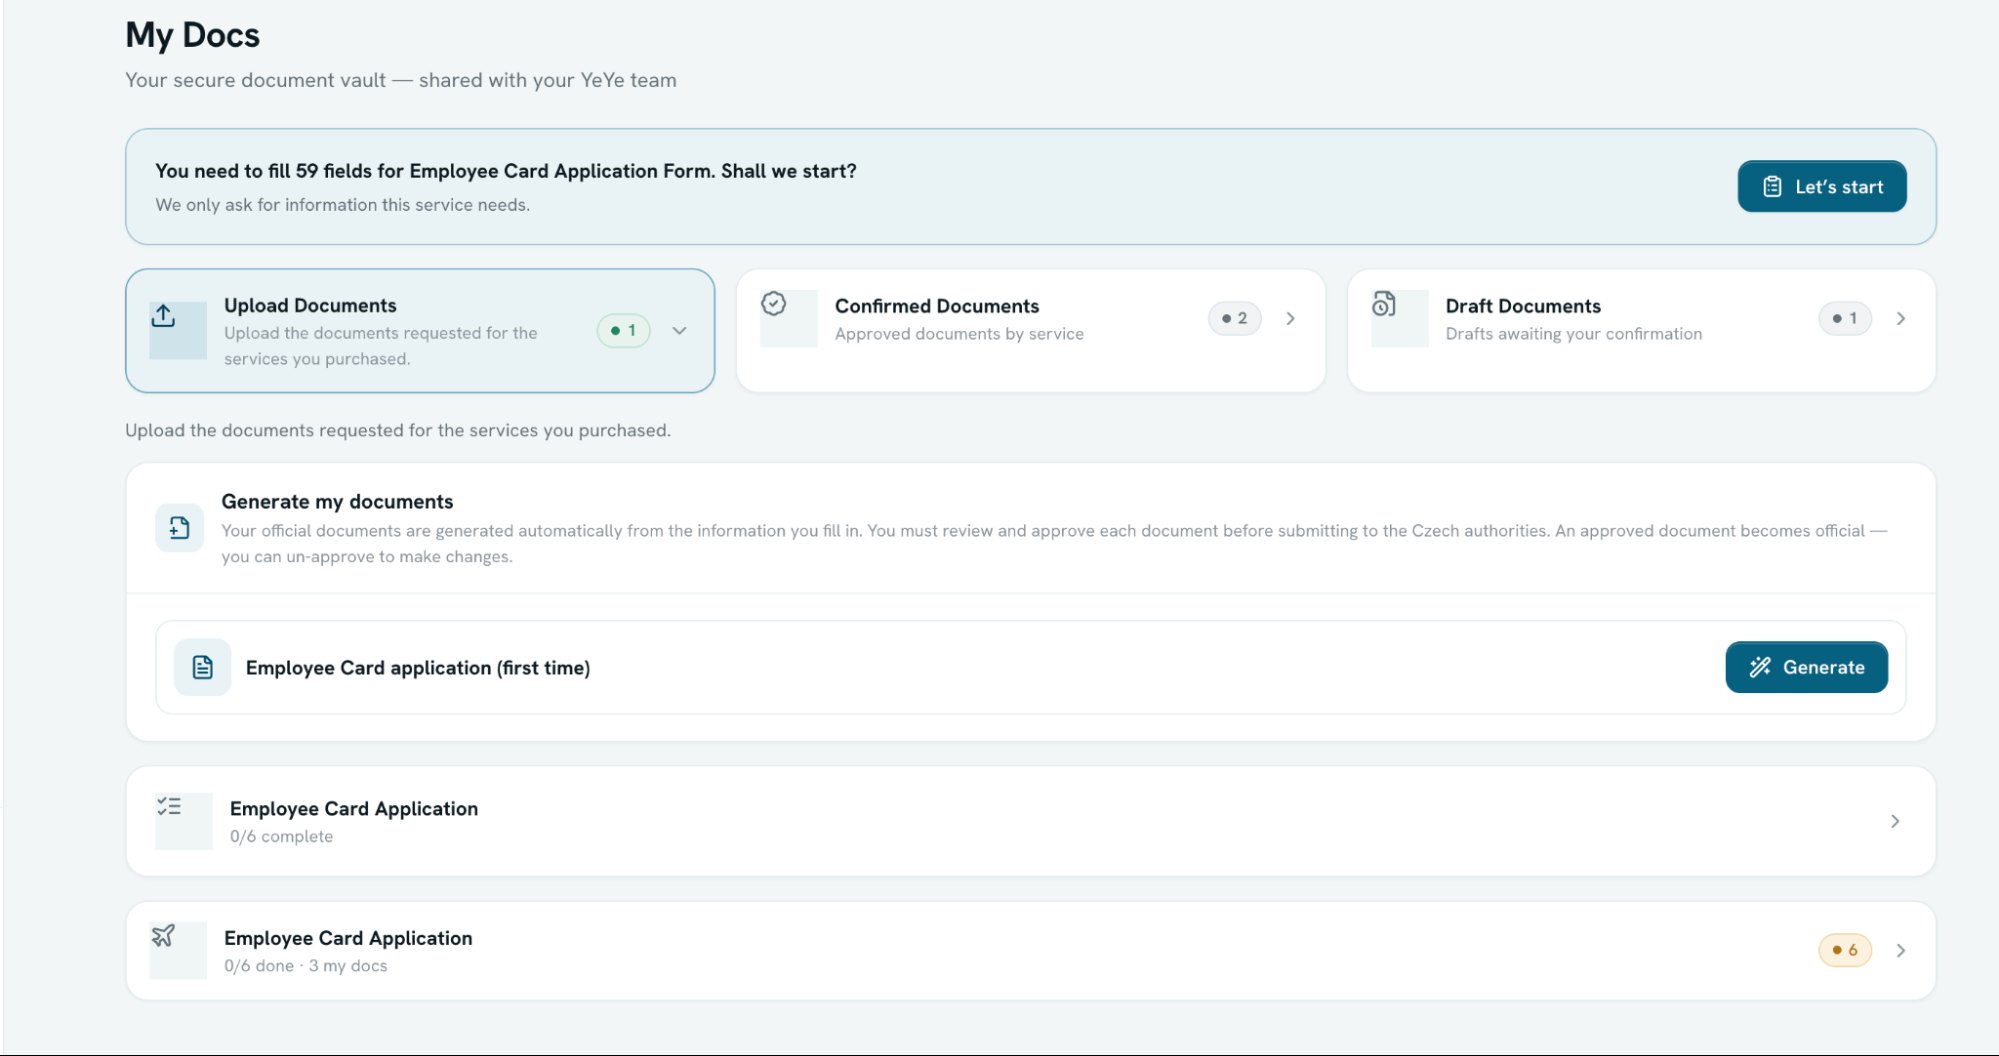Viewport: 1999px width, 1056px height.
Task: Expand Confirmed Documents with its chevron
Action: [x=1291, y=319]
